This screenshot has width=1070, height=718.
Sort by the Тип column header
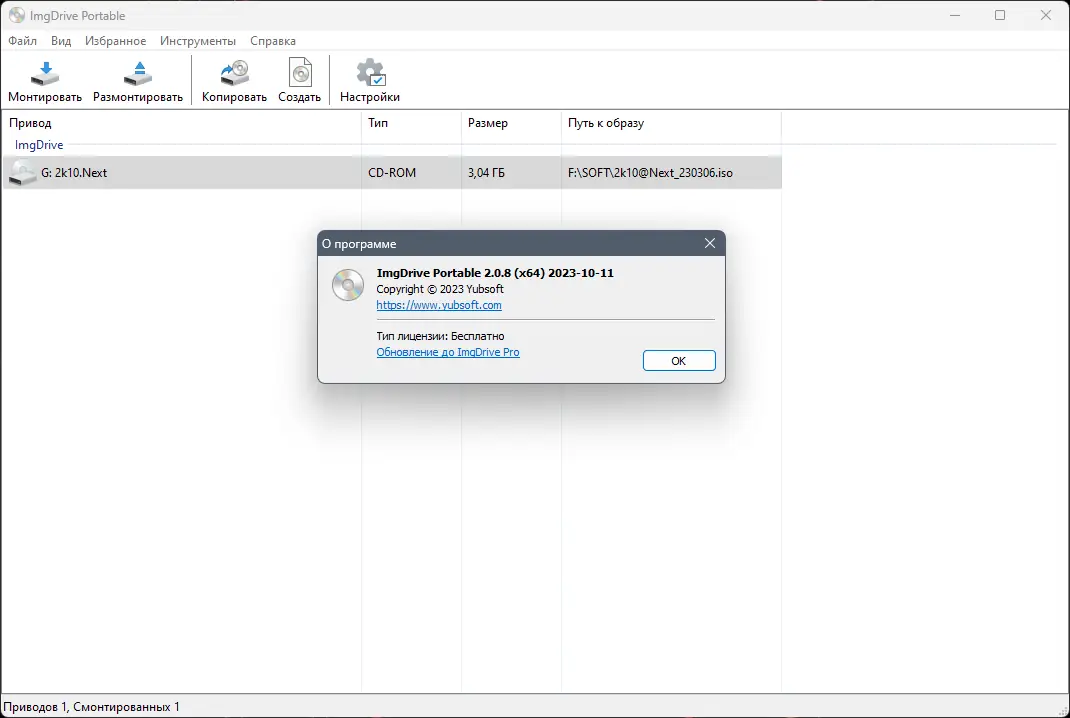pyautogui.click(x=411, y=123)
